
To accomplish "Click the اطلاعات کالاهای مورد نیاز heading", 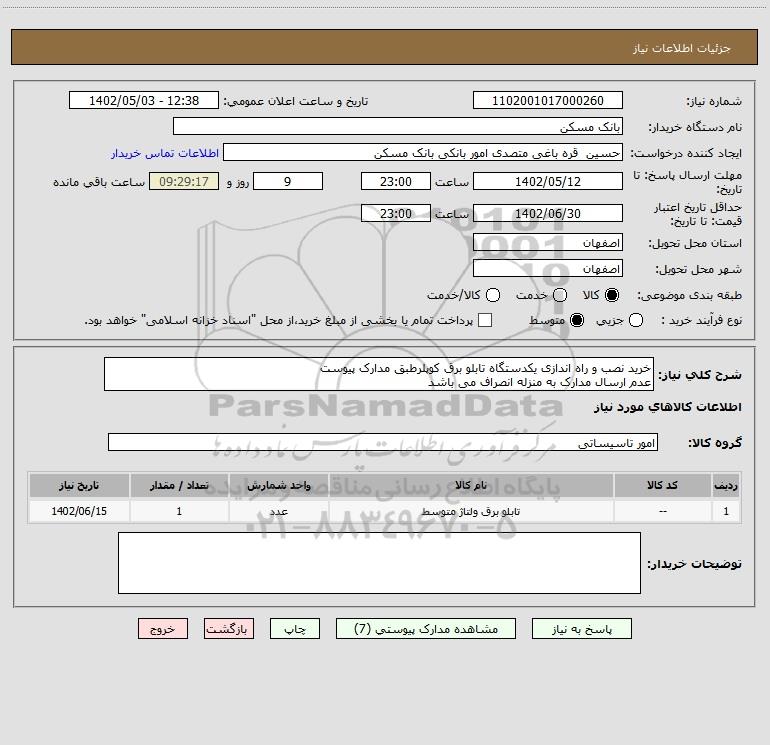I will tap(668, 407).
